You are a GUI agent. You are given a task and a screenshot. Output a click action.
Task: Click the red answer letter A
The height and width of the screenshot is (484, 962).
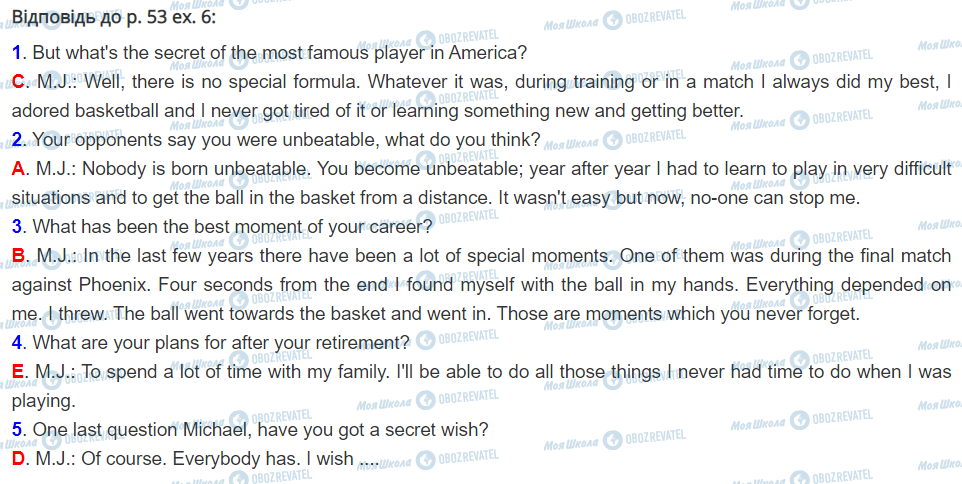coord(19,168)
